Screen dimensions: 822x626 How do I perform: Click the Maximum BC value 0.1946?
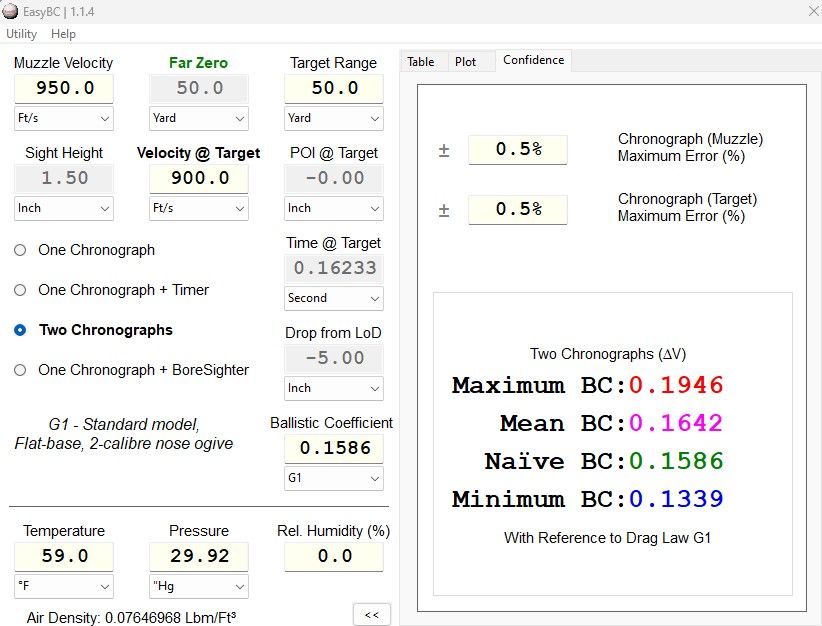point(676,385)
